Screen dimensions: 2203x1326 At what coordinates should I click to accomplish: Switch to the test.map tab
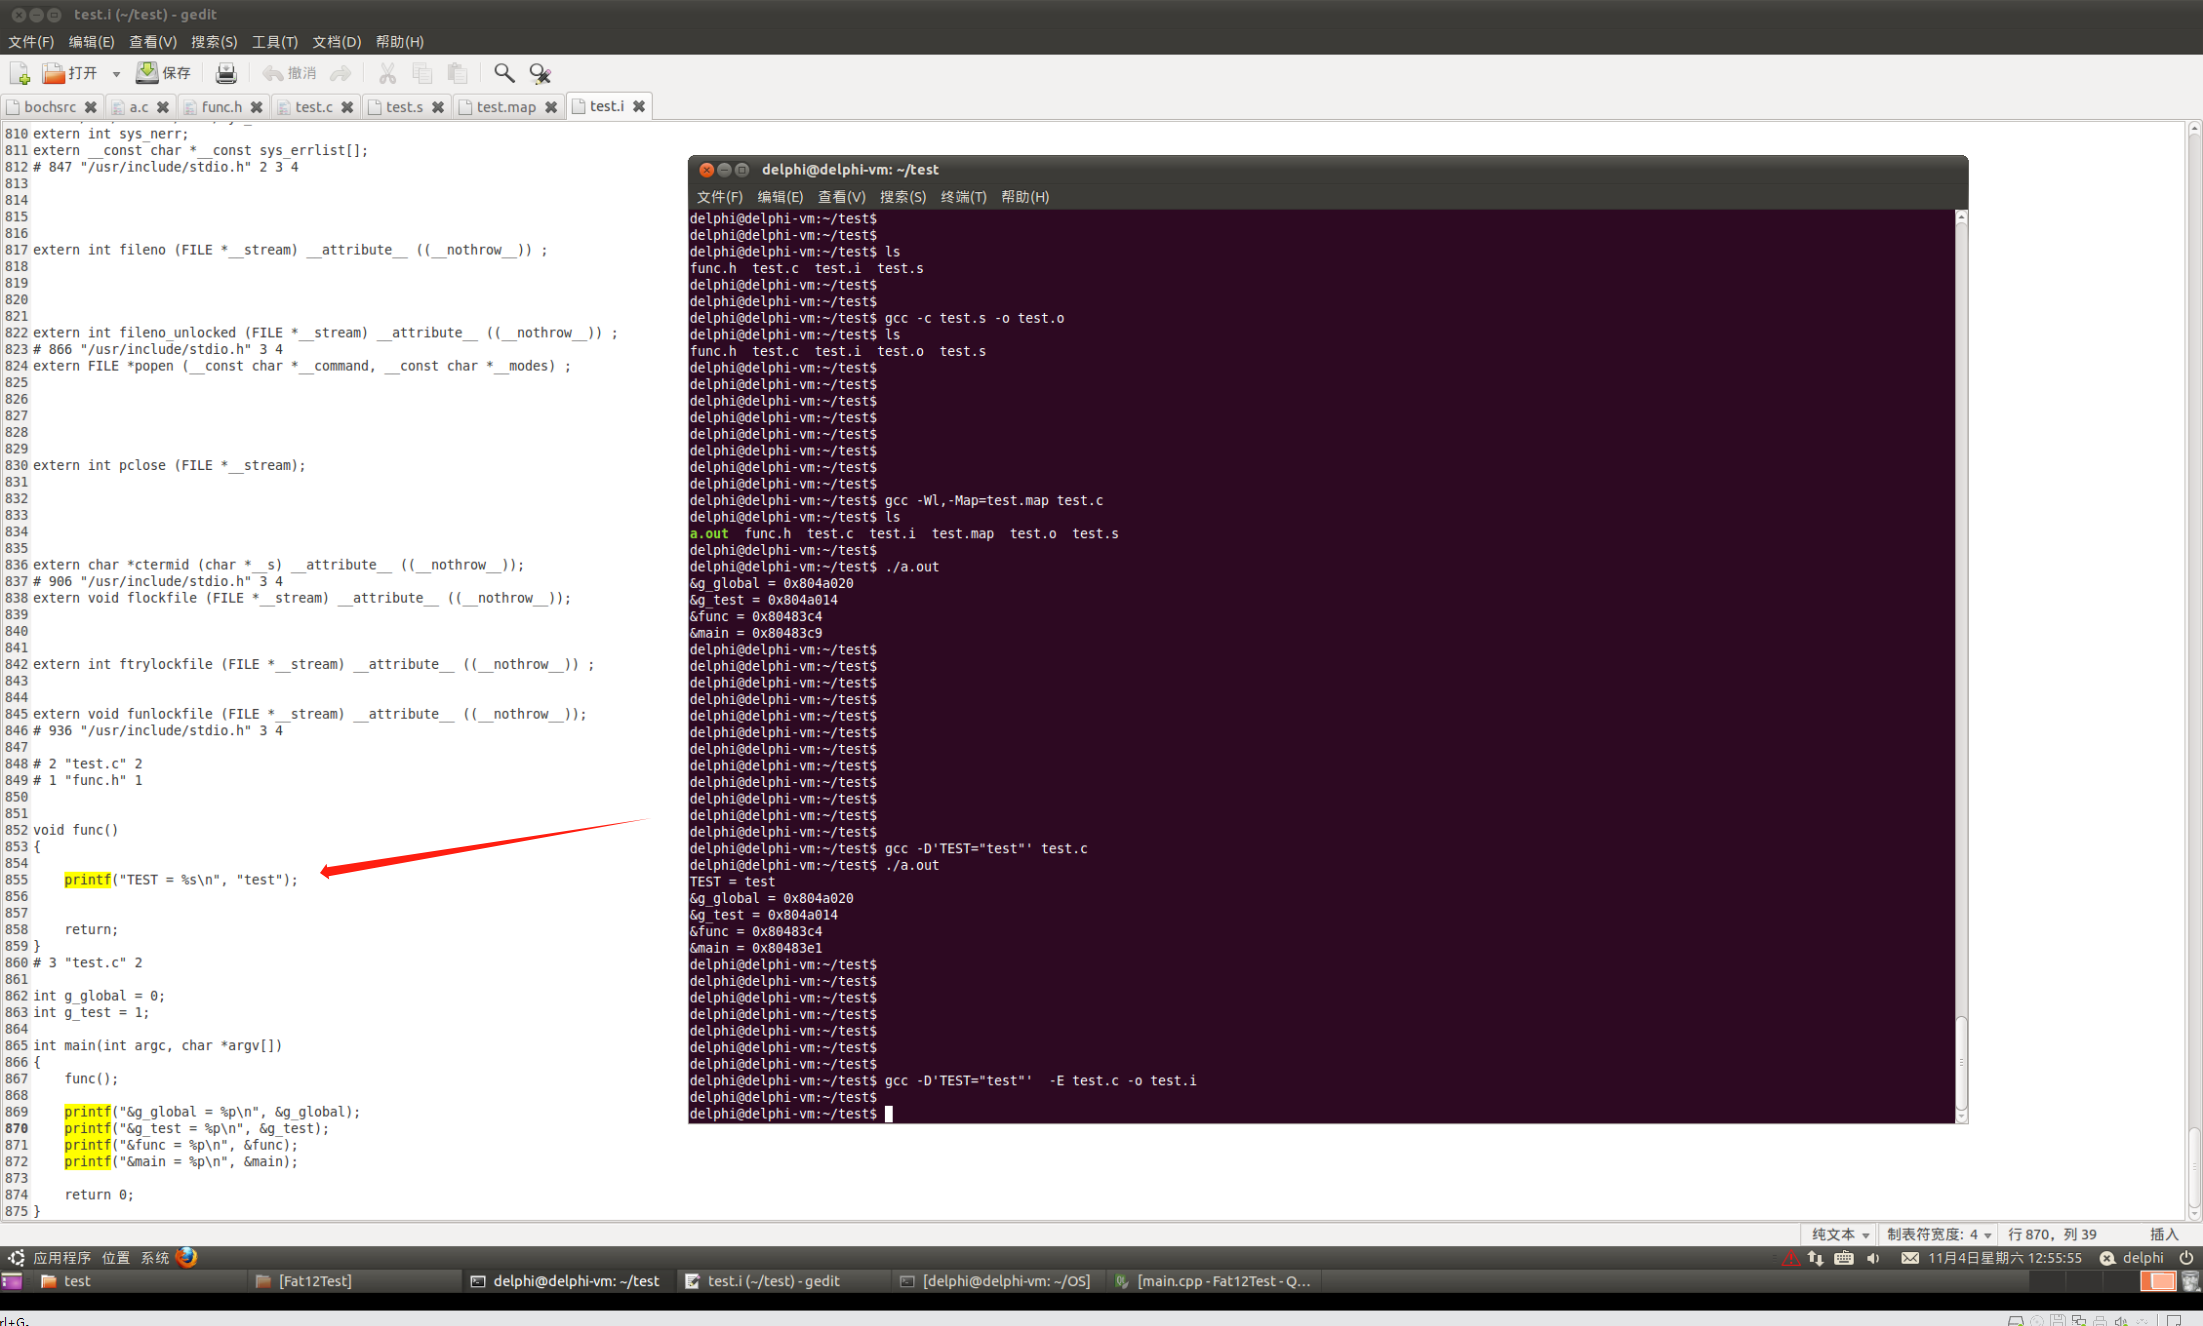505,107
